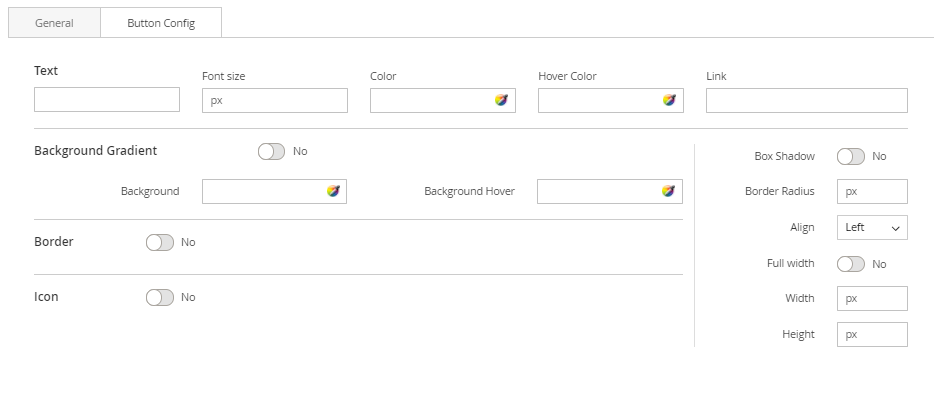Click the Width px input
Image resolution: width=952 pixels, height=395 pixels.
[x=872, y=299]
